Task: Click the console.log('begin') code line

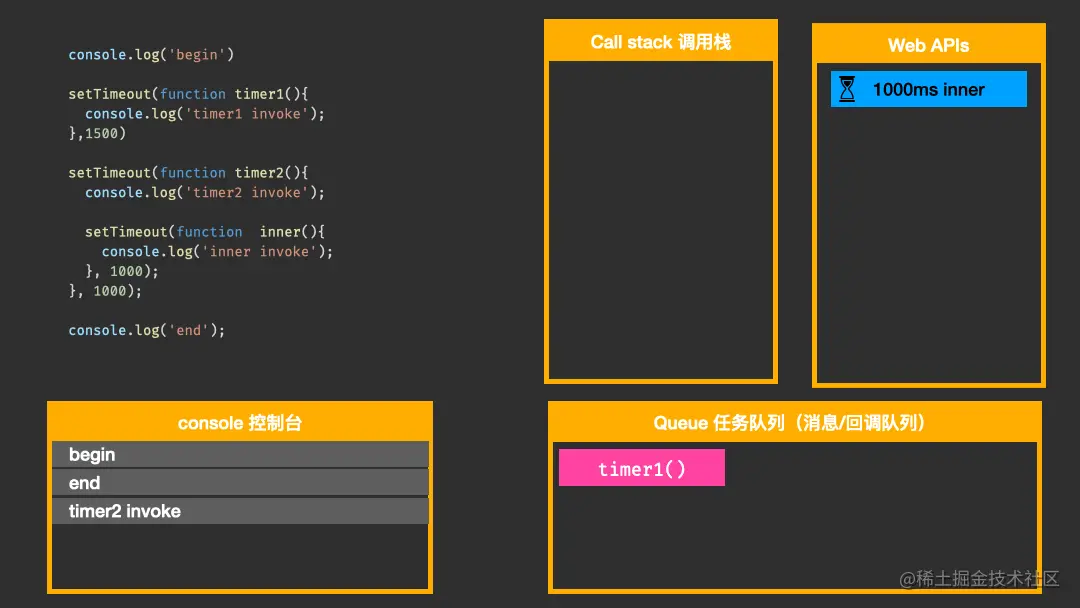Action: [151, 54]
